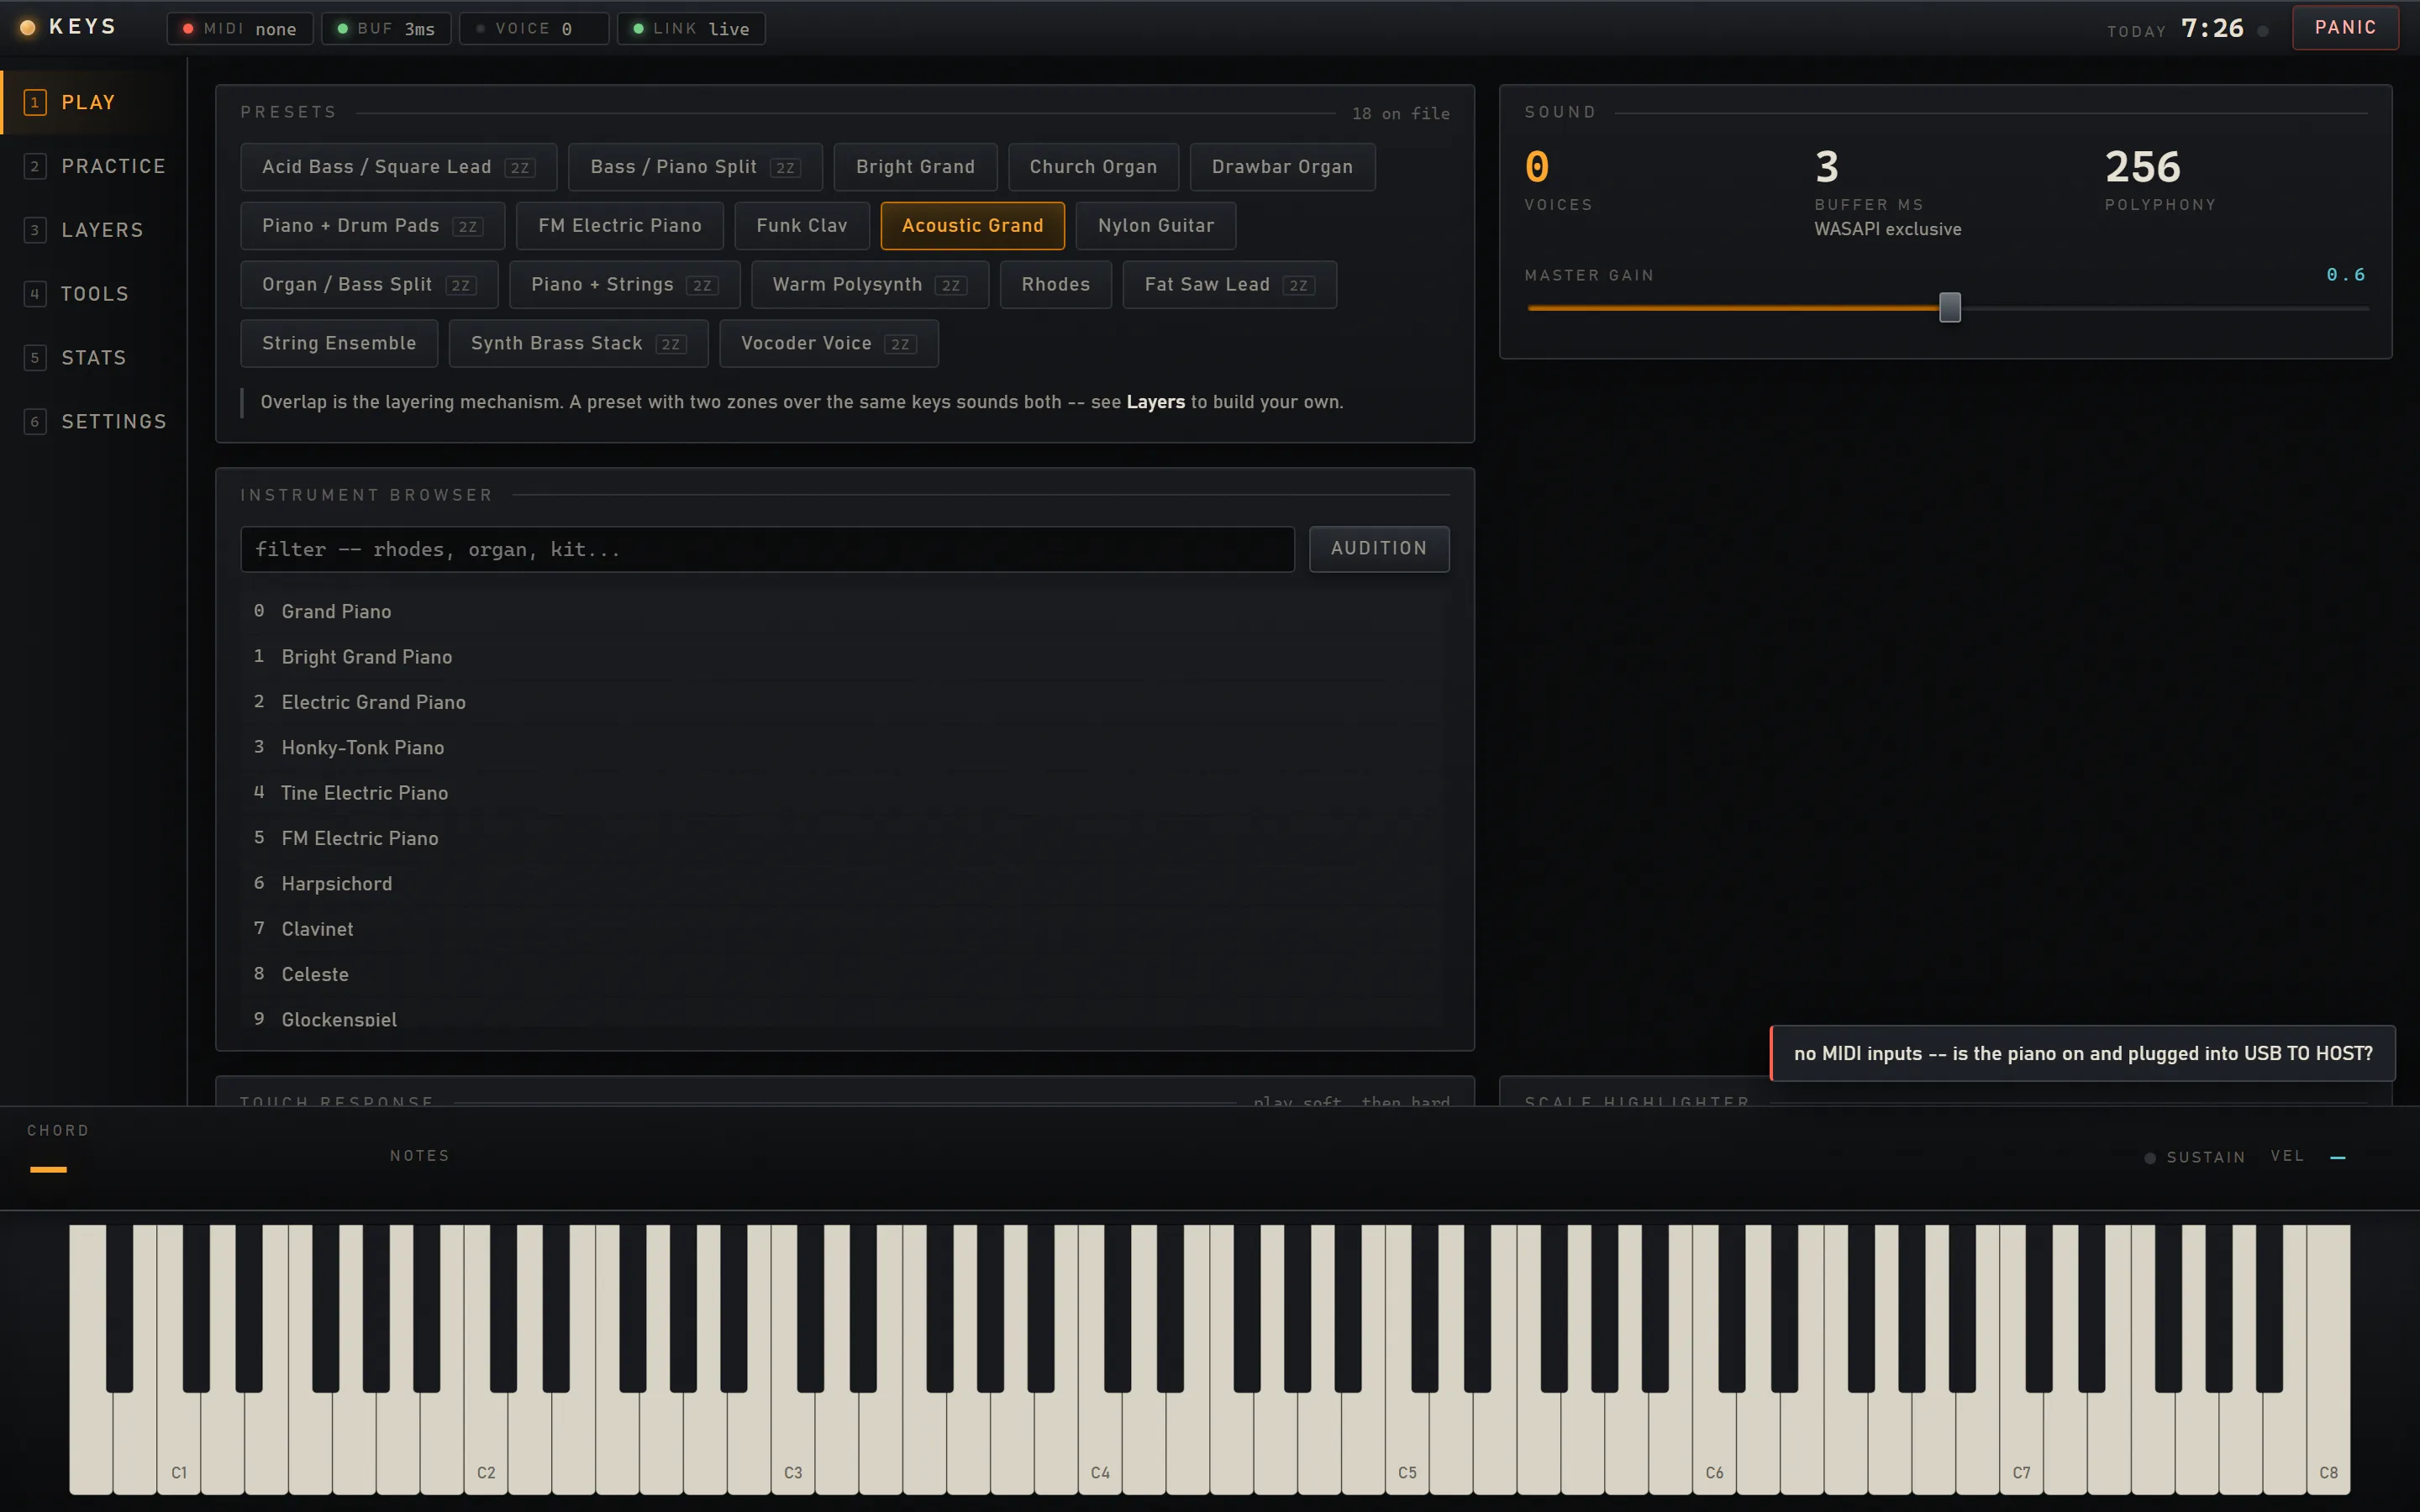Select Grand Piano in the instrument browser
This screenshot has width=2420, height=1512.
pos(845,611)
